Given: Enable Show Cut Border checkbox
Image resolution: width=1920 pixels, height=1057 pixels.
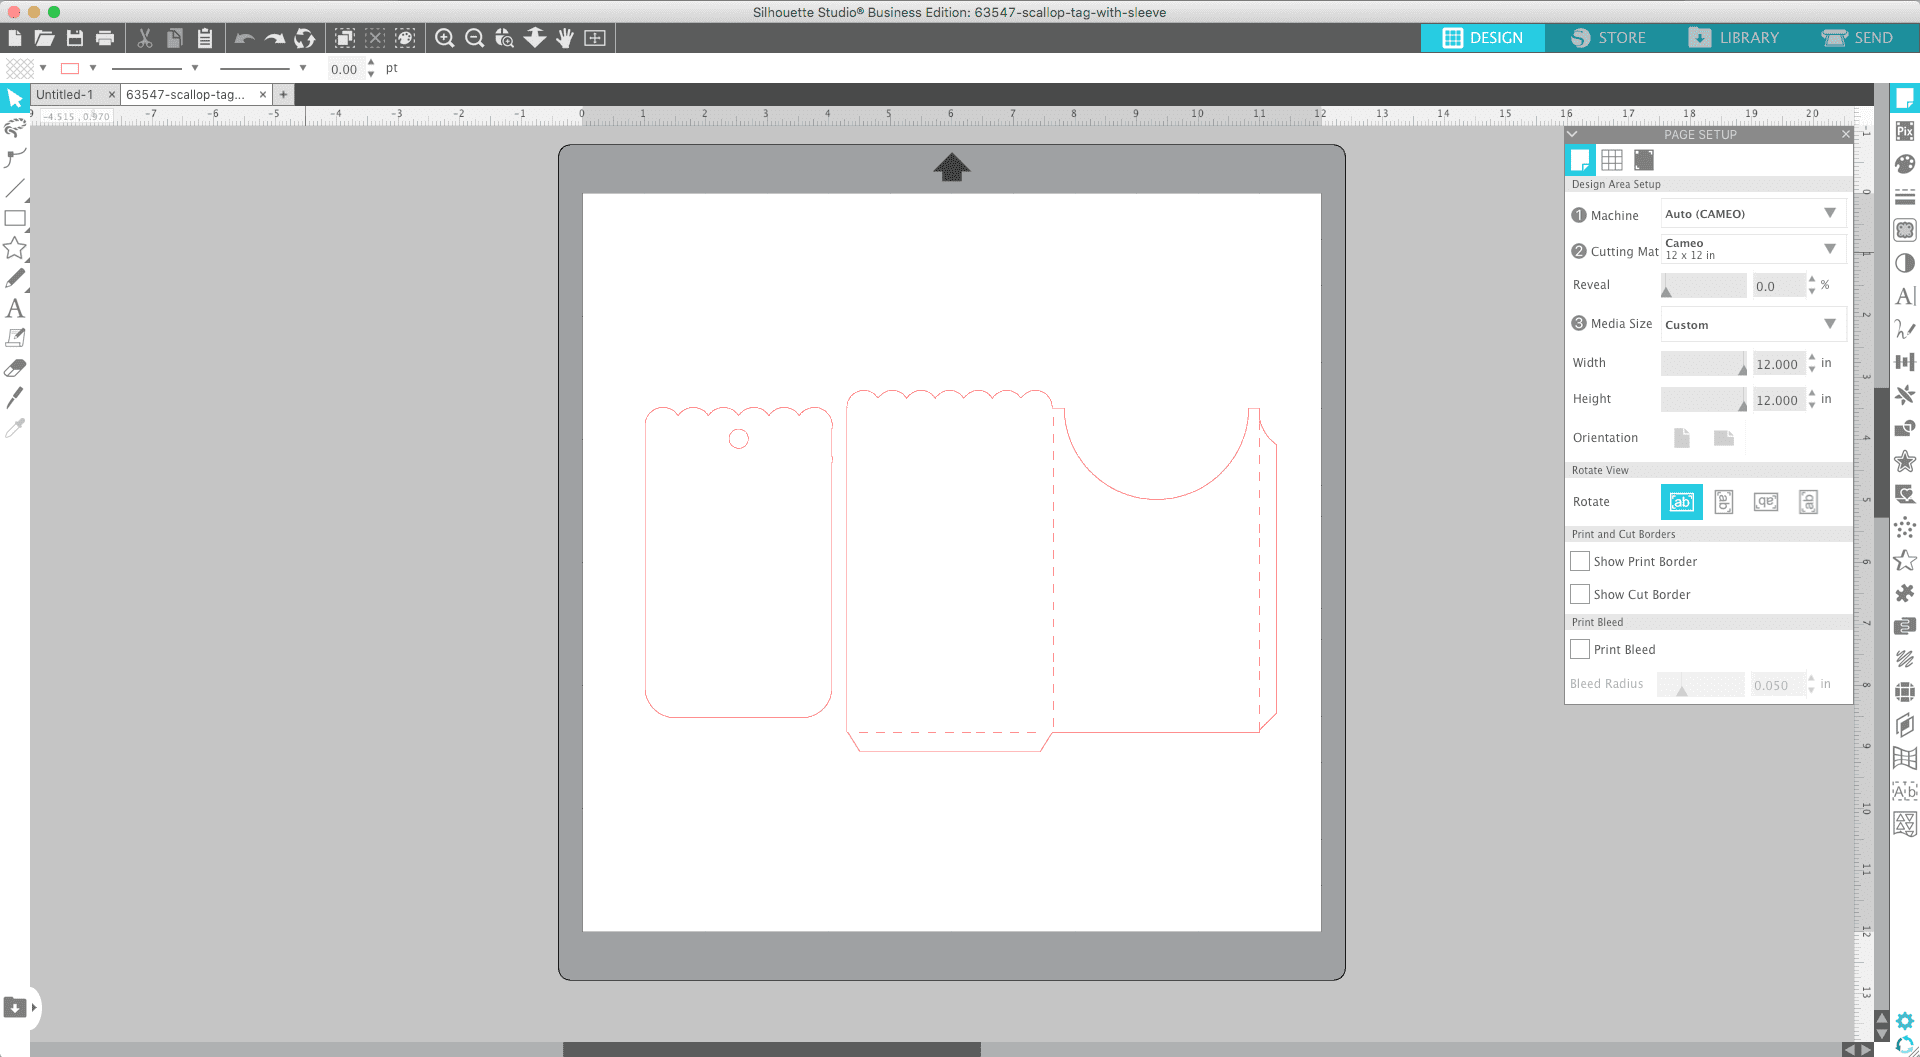Looking at the screenshot, I should 1580,594.
